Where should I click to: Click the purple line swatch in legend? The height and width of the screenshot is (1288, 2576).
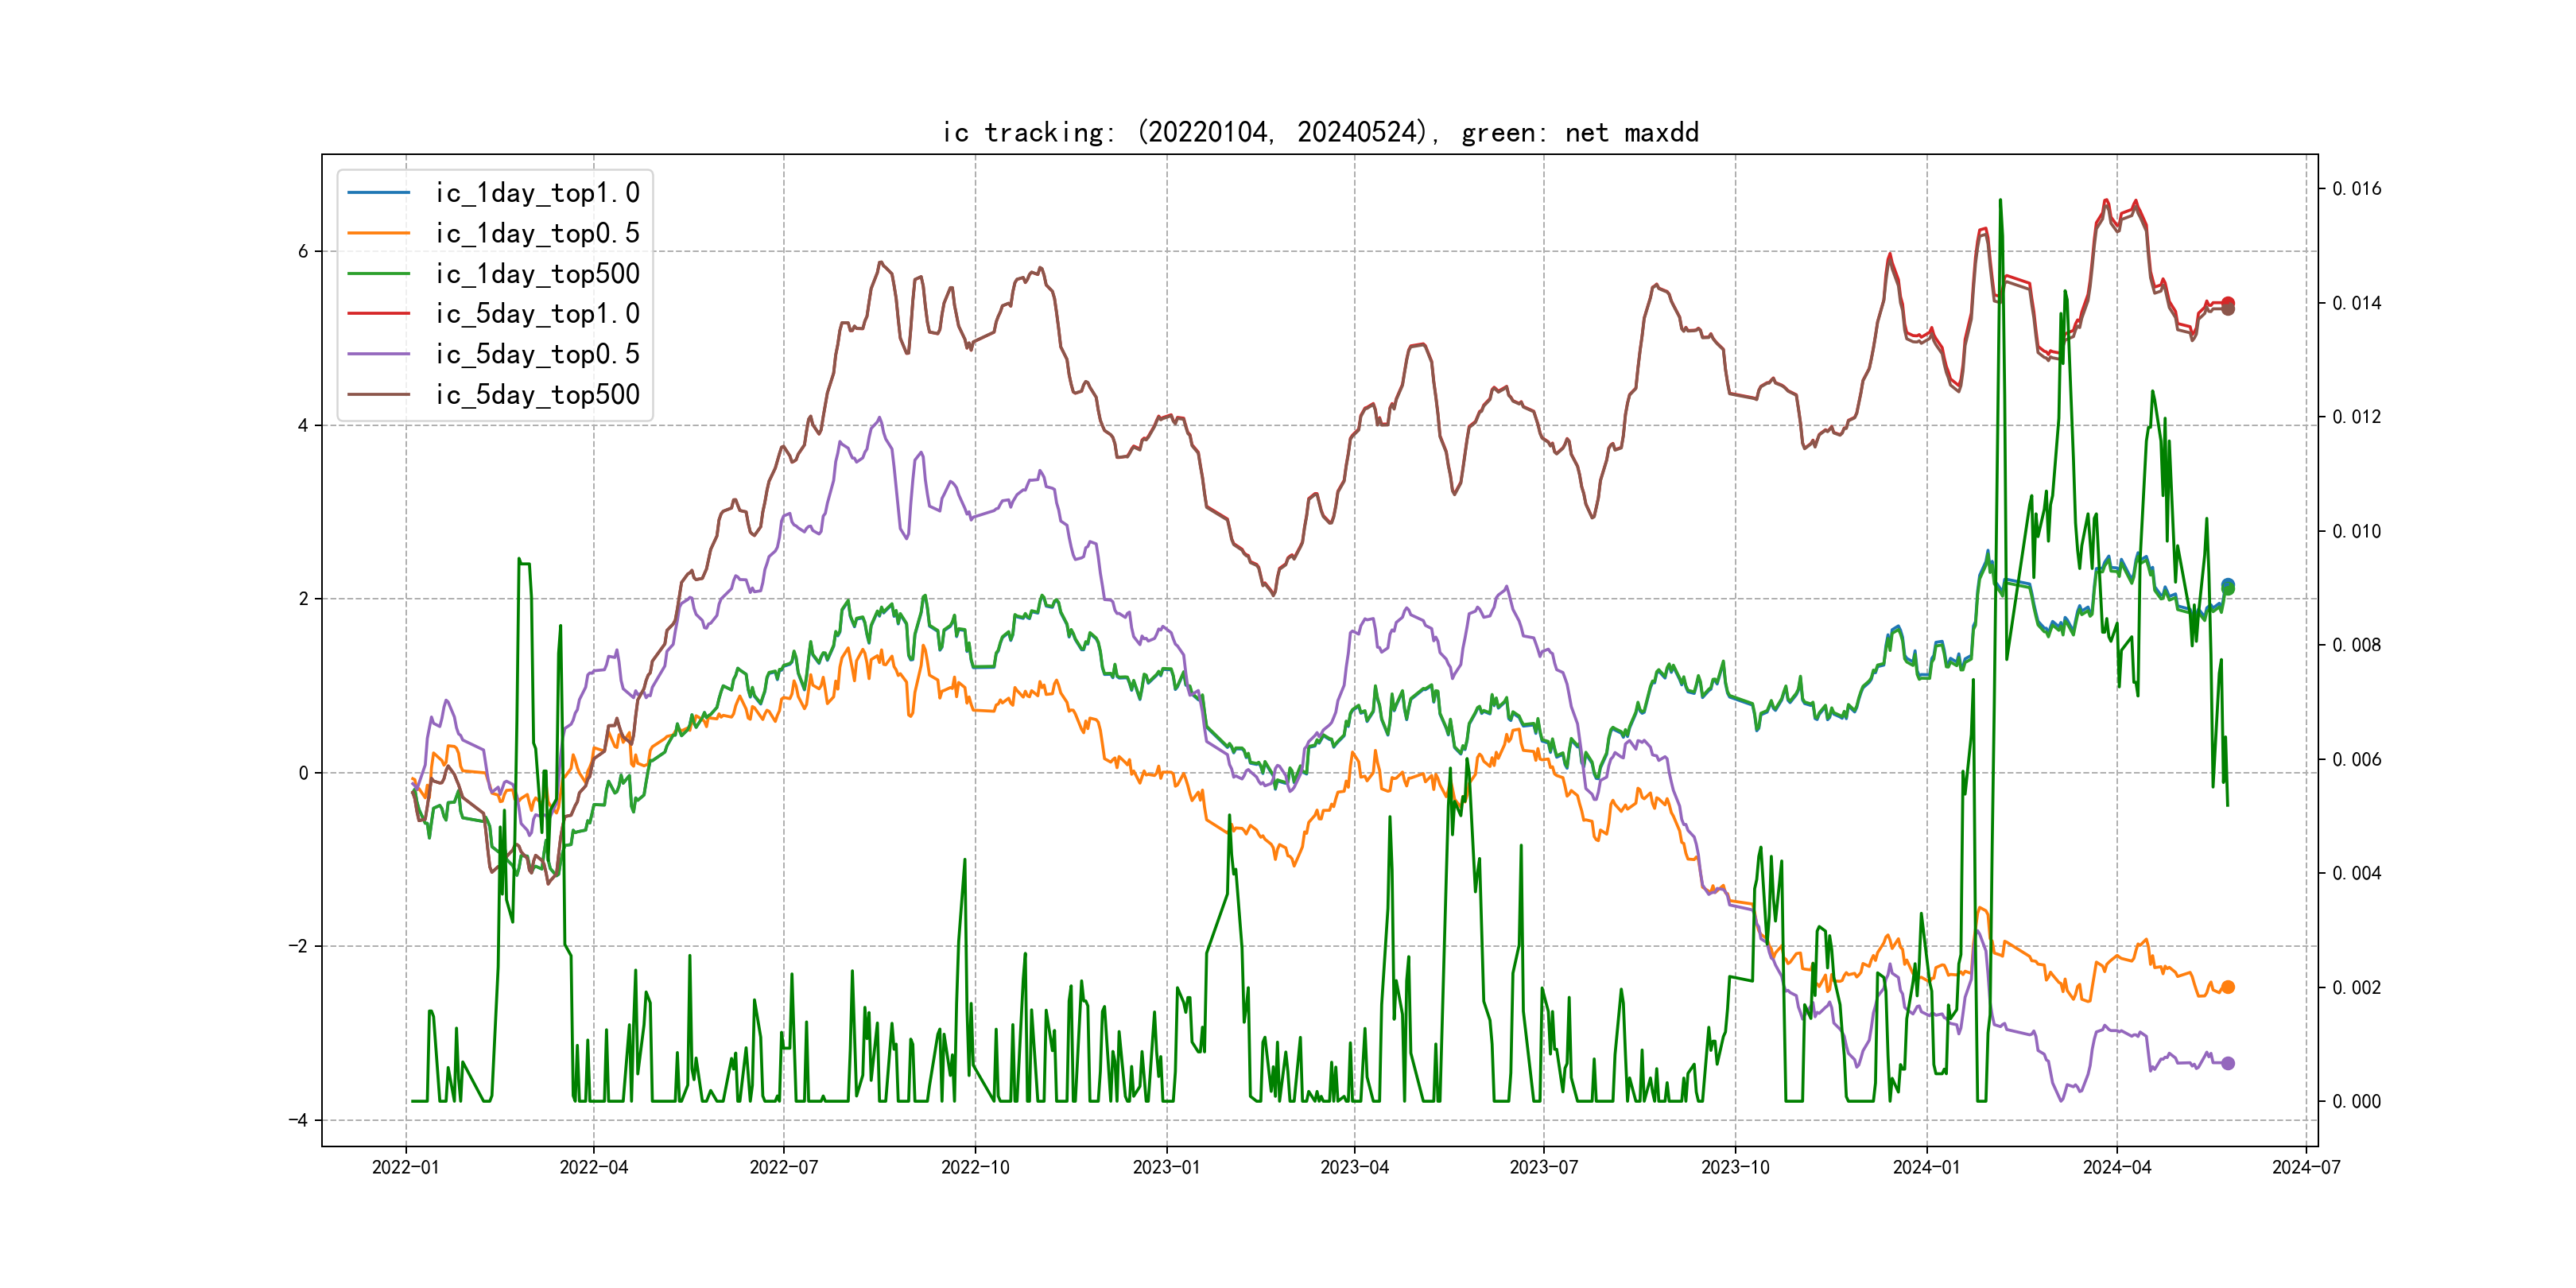(378, 354)
